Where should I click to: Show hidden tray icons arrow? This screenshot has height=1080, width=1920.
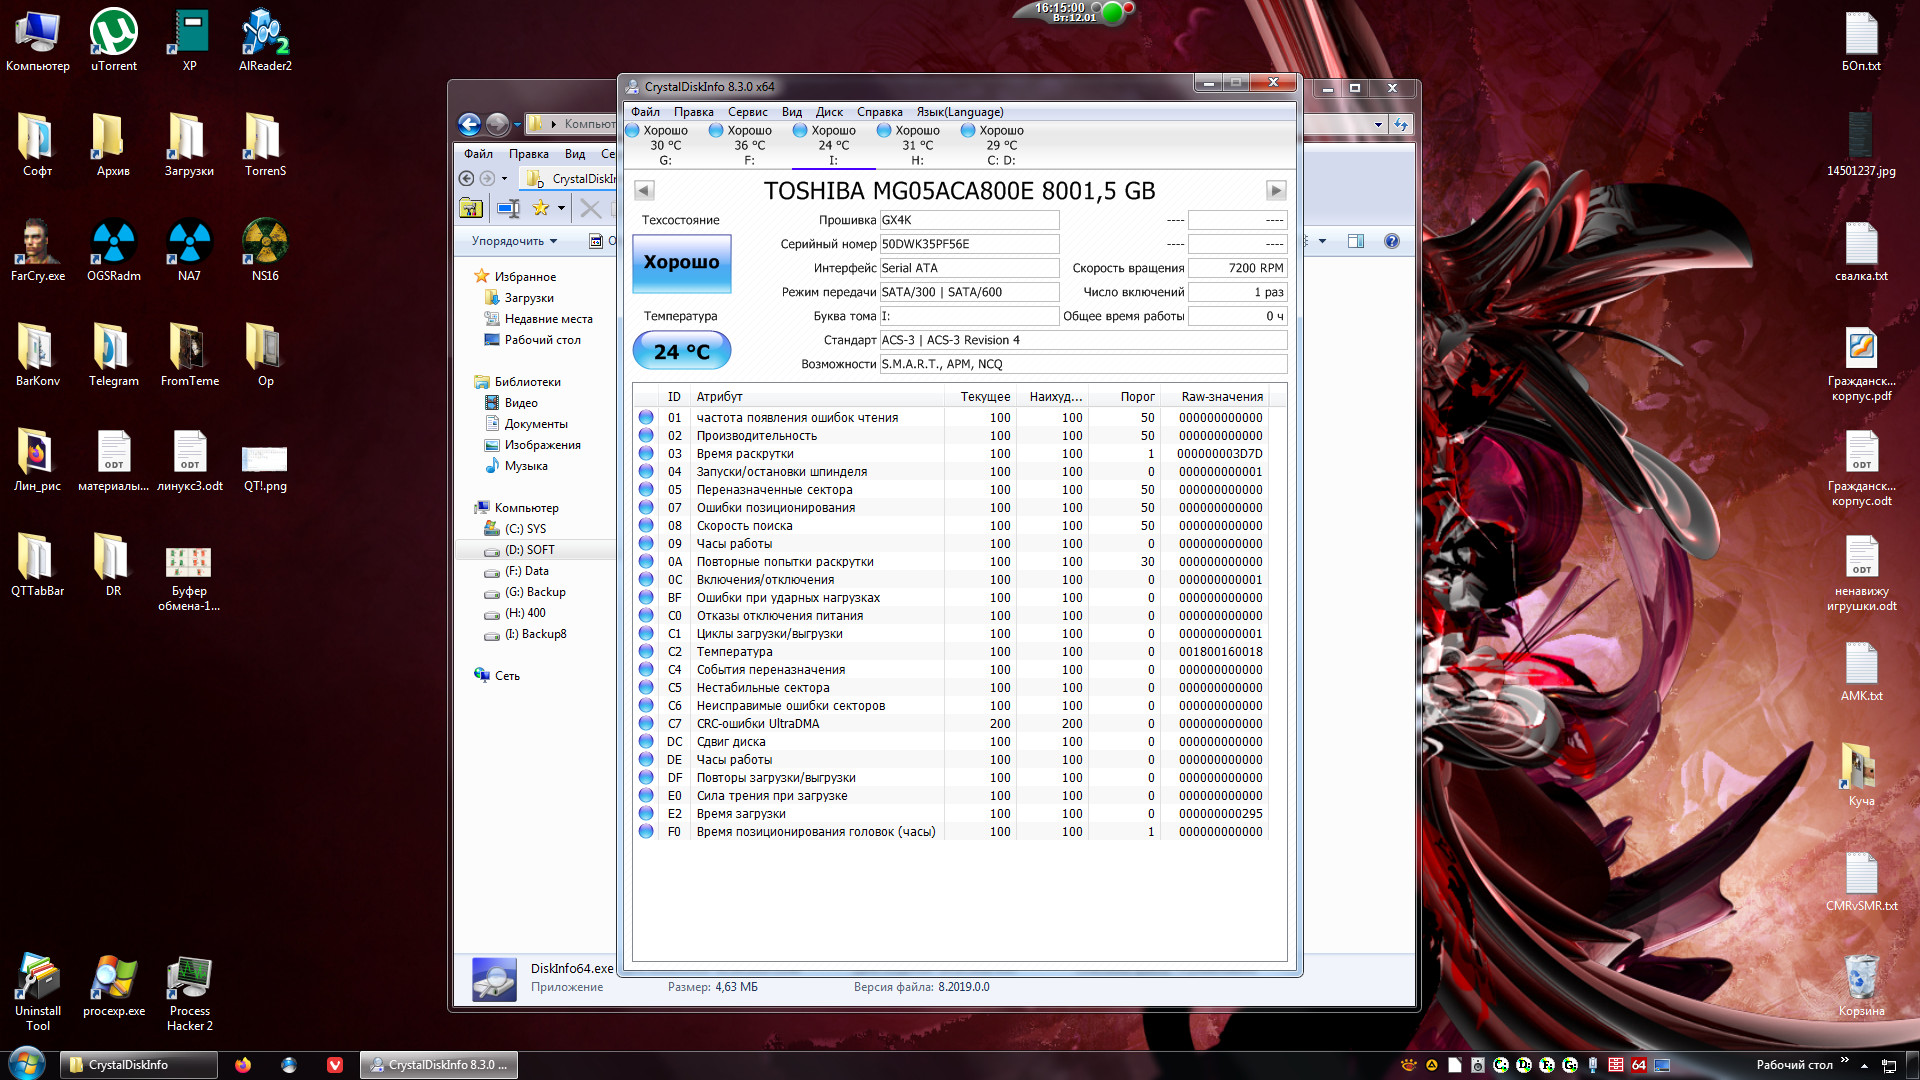pos(1864,1065)
